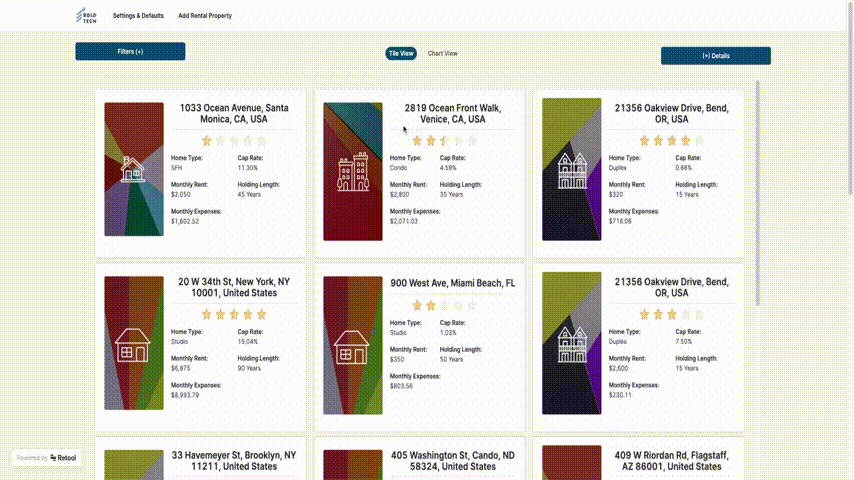
Task: Click the 'Powered by Retool' badge
Action: click(x=46, y=458)
